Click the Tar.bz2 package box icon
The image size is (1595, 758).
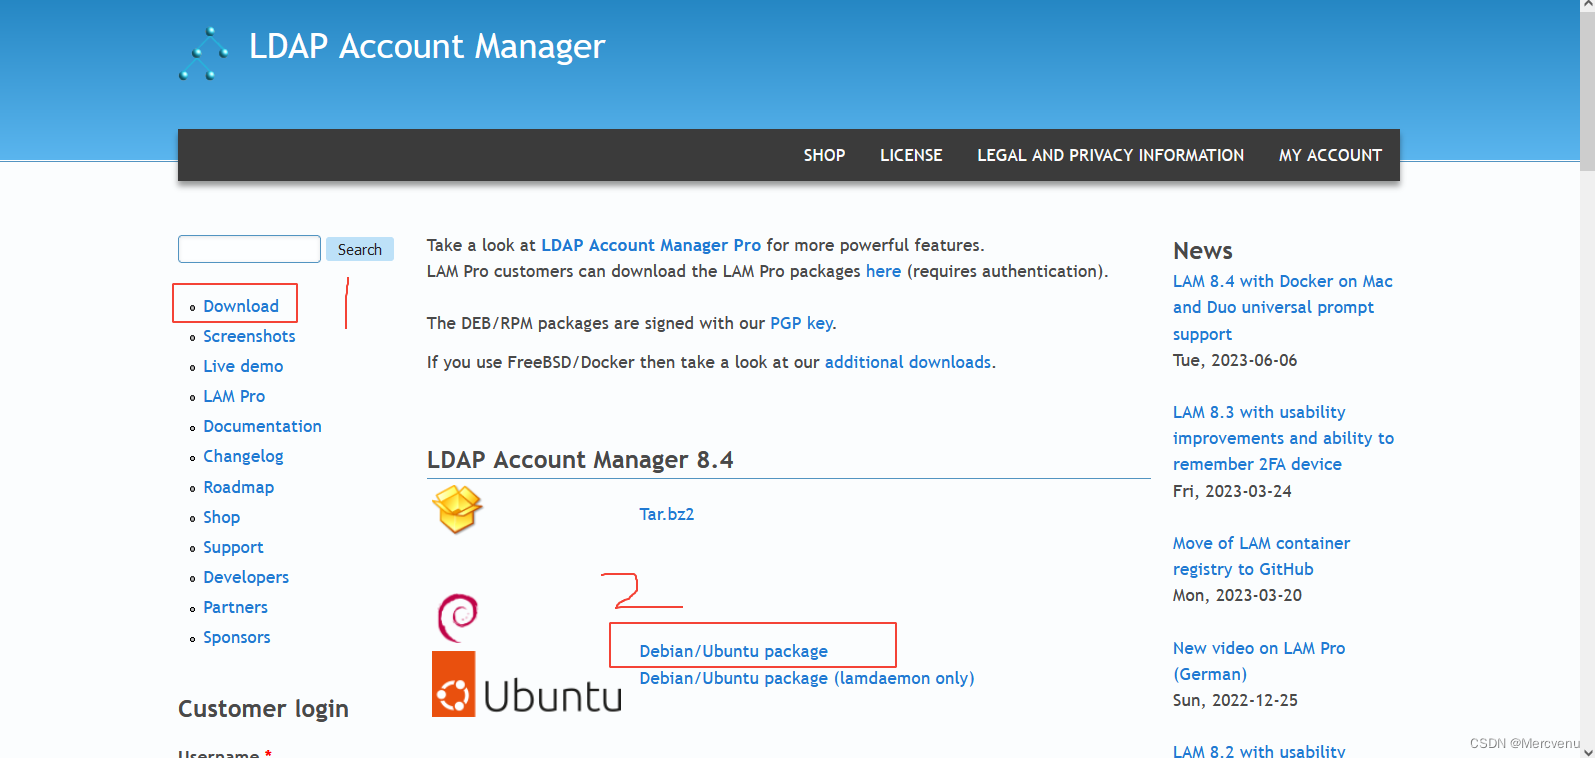pyautogui.click(x=457, y=509)
